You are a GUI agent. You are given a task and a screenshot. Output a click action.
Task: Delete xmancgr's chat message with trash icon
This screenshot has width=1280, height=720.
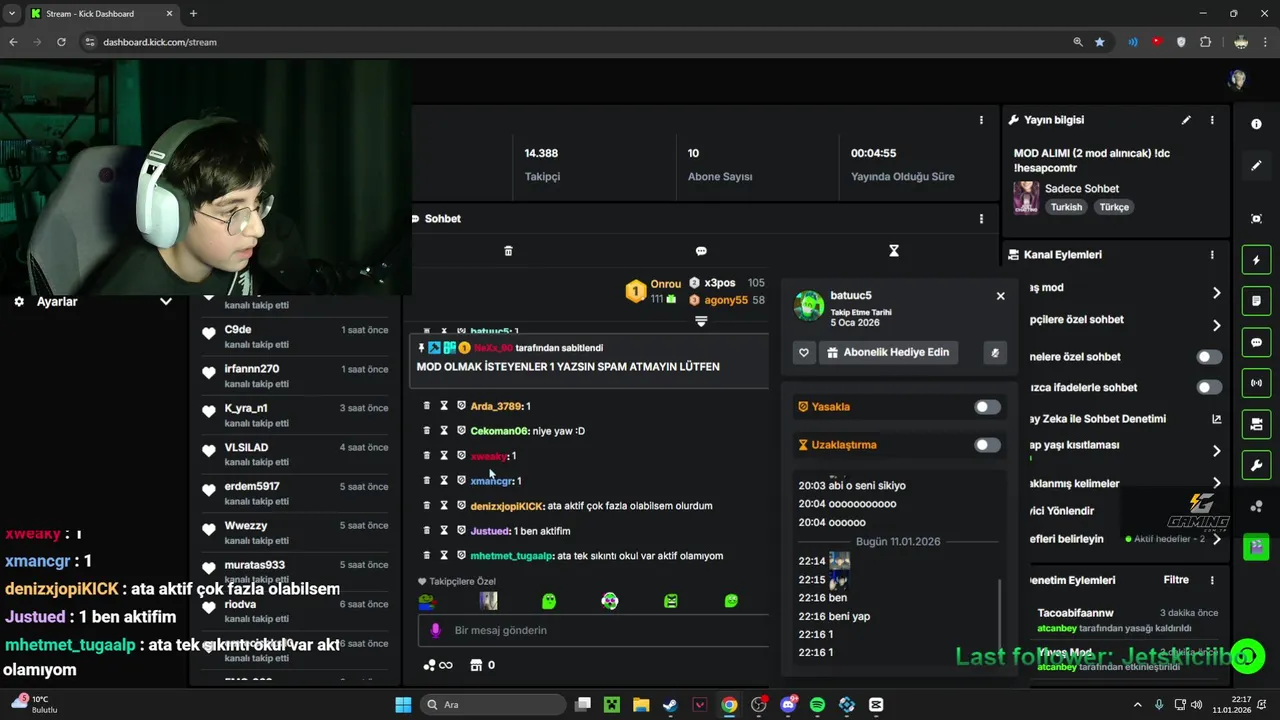tap(427, 481)
